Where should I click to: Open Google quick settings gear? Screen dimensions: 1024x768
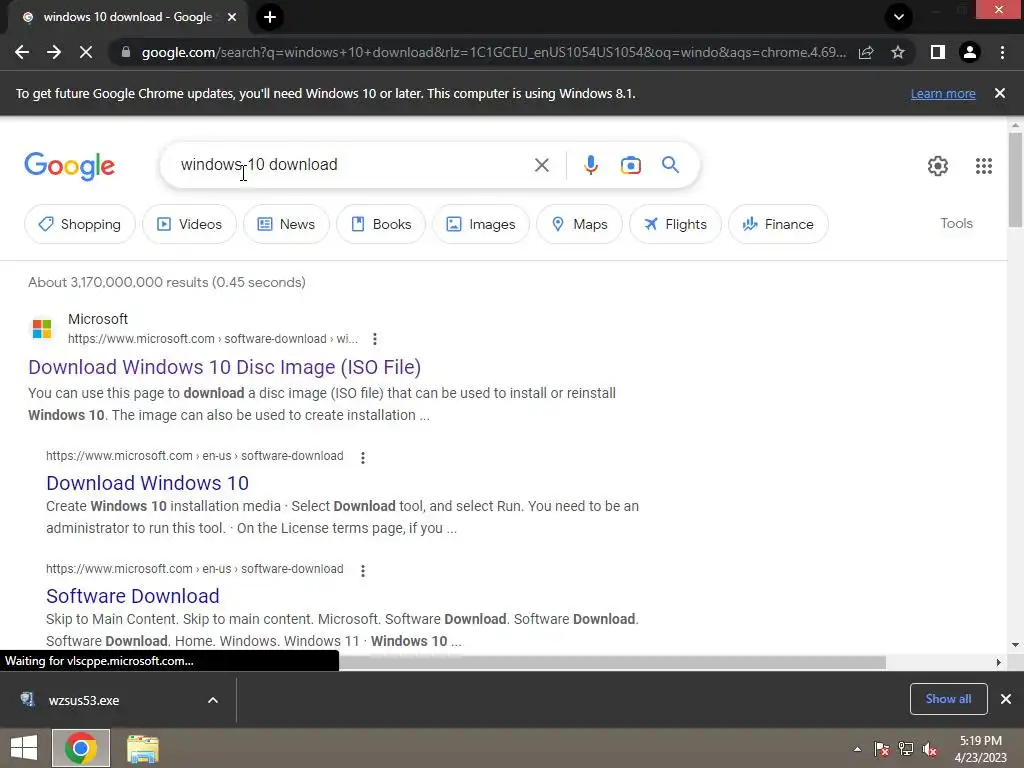pyautogui.click(x=938, y=166)
